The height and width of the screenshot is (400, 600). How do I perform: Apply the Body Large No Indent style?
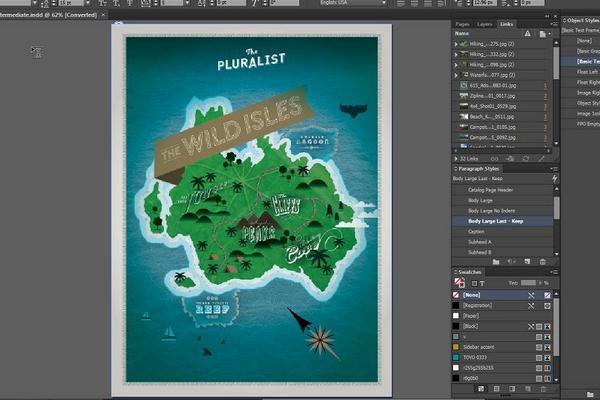pyautogui.click(x=502, y=211)
